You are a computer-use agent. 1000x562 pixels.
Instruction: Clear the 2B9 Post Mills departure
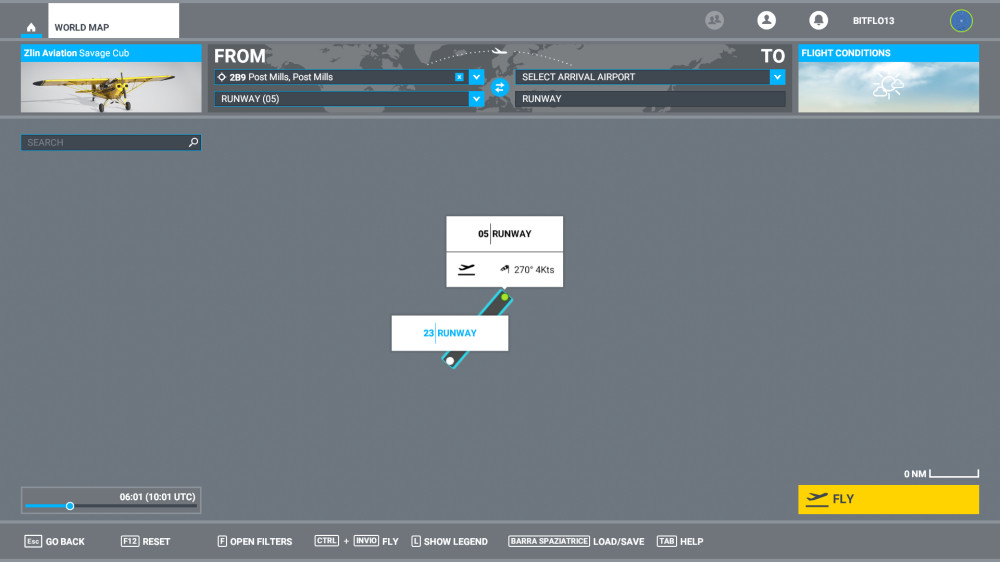coord(459,77)
